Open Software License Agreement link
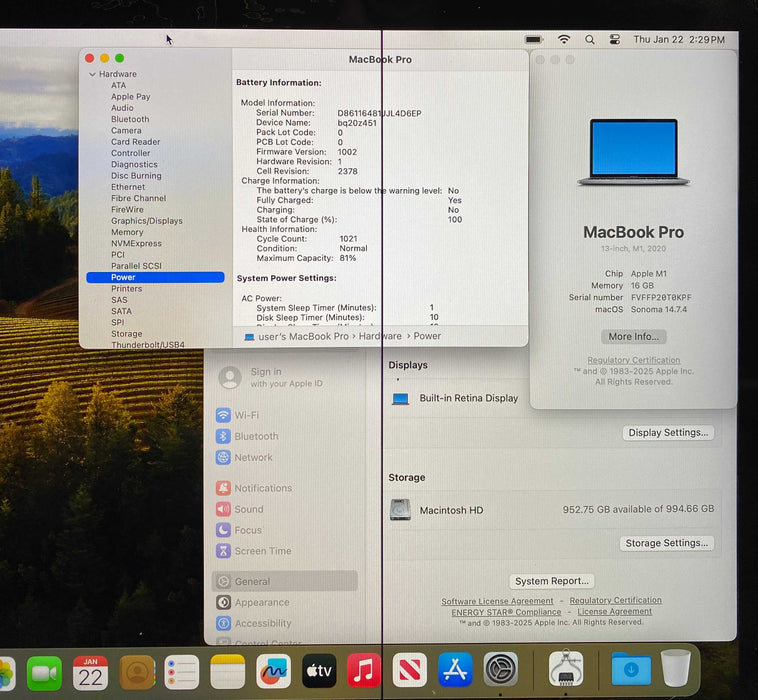Image resolution: width=758 pixels, height=700 pixels. pyautogui.click(x=497, y=601)
